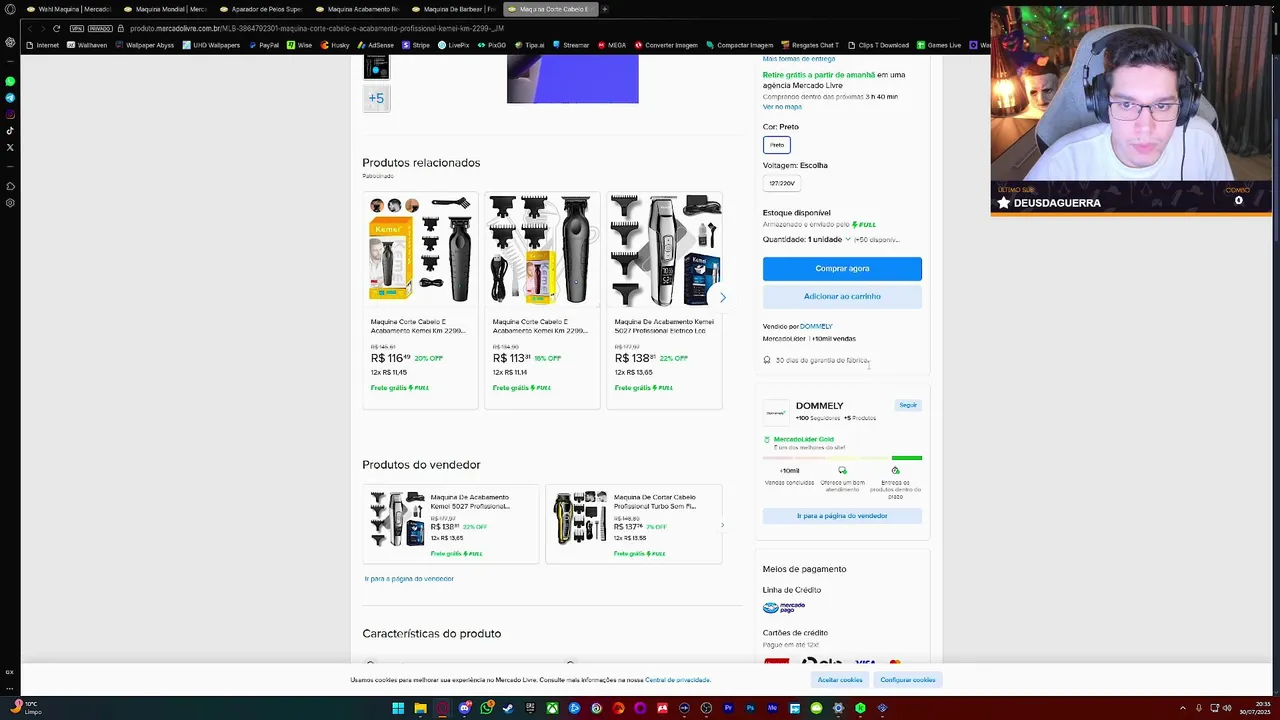
Task: Open WhatsApp from the taskbar
Action: 487,708
